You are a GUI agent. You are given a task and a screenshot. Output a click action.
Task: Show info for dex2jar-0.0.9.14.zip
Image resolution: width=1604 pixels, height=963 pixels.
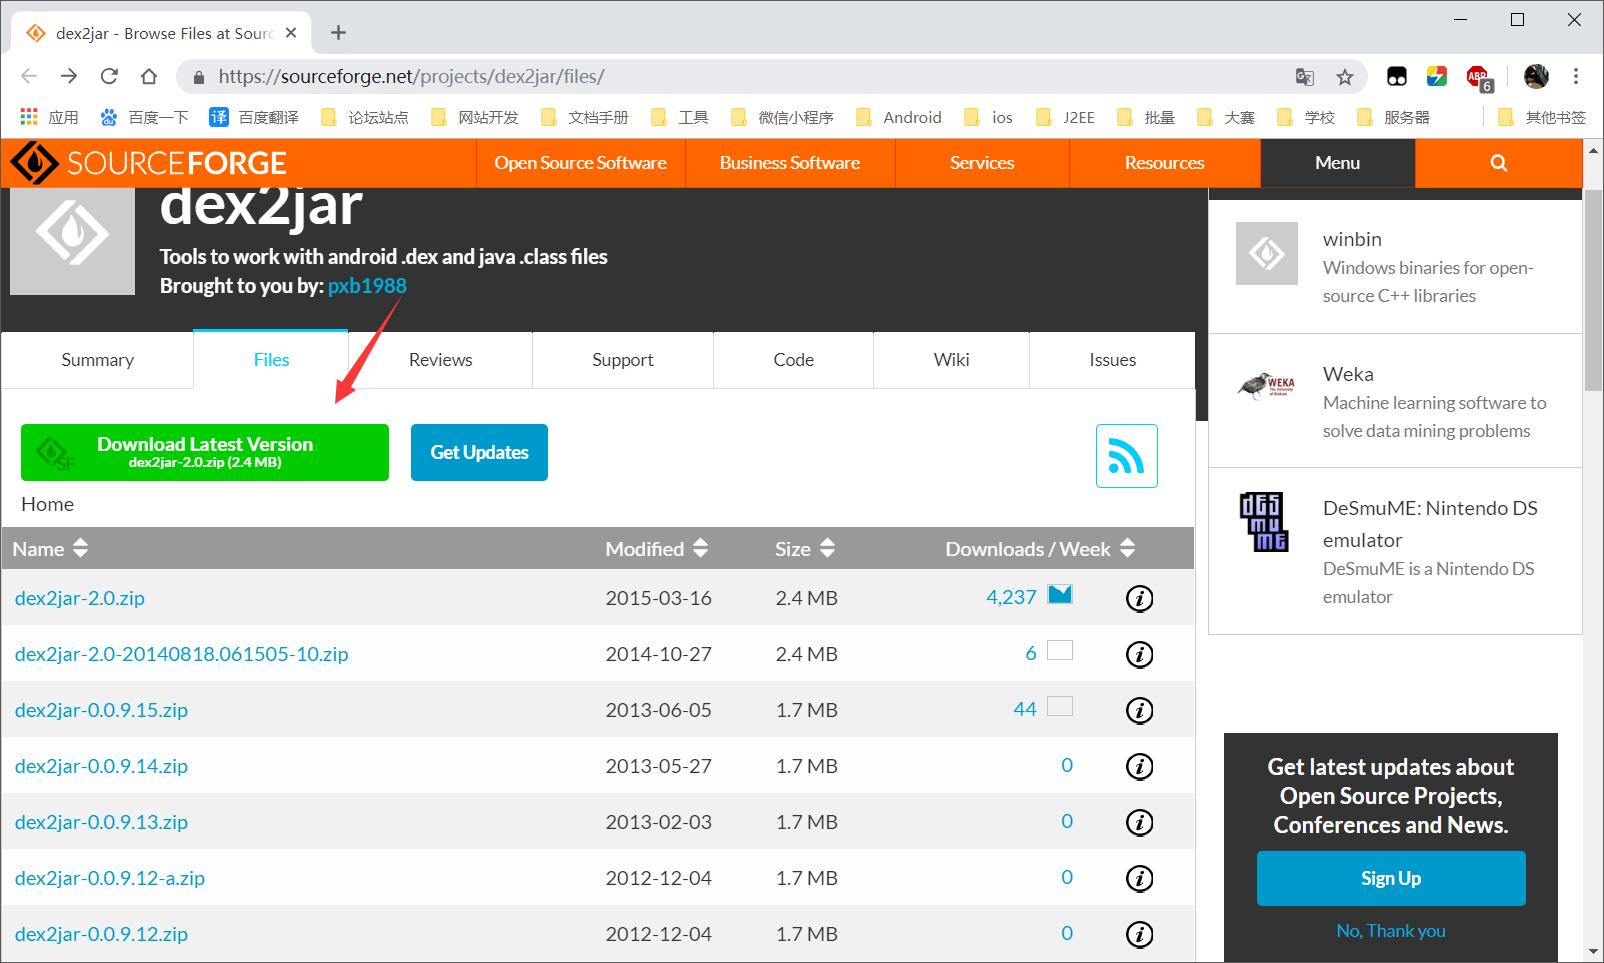tap(1140, 766)
